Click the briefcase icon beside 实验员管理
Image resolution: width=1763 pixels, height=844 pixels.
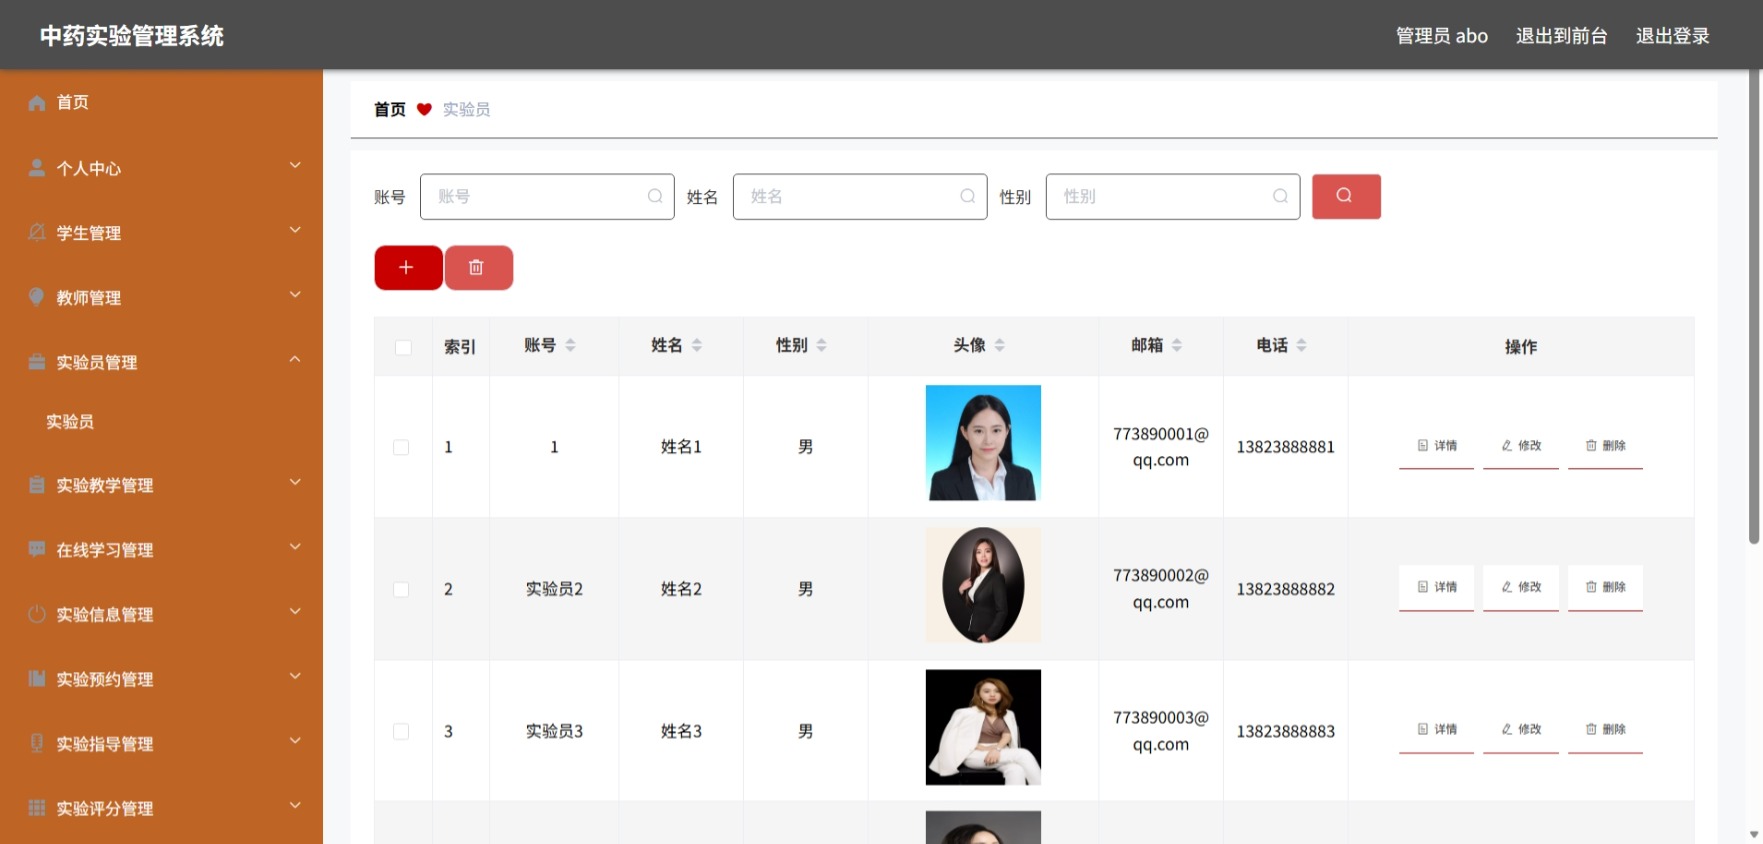pyautogui.click(x=37, y=362)
